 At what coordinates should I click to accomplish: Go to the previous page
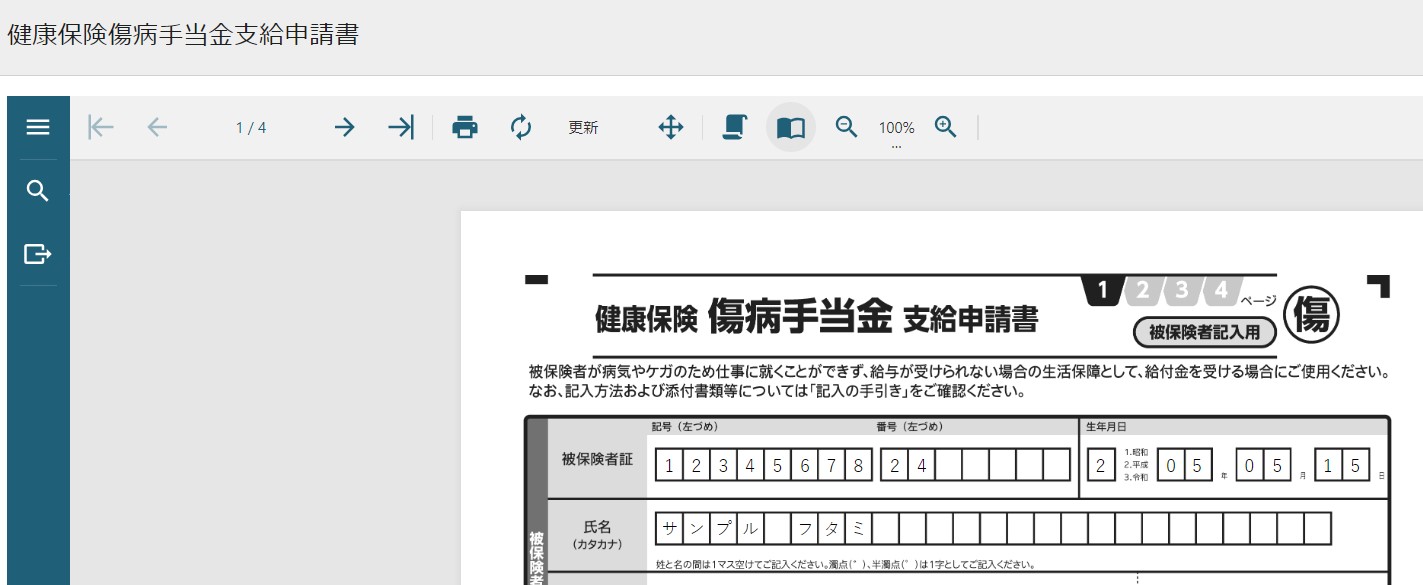(x=157, y=127)
